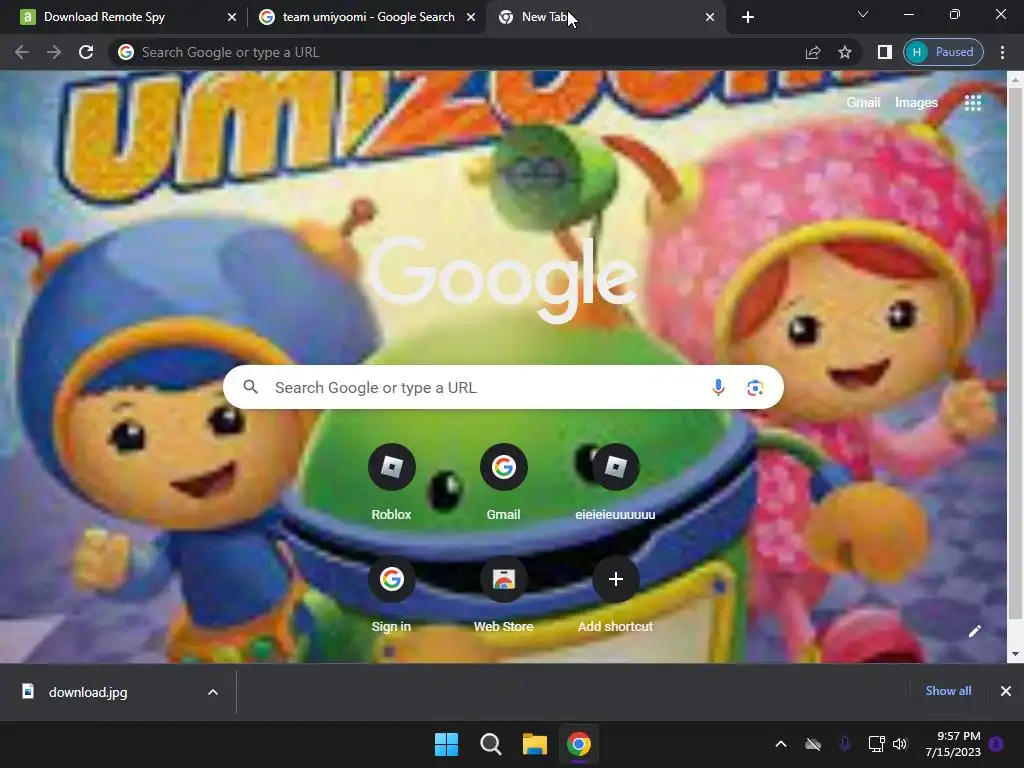Share this page via share icon
Image resolution: width=1024 pixels, height=768 pixels.
coord(812,52)
